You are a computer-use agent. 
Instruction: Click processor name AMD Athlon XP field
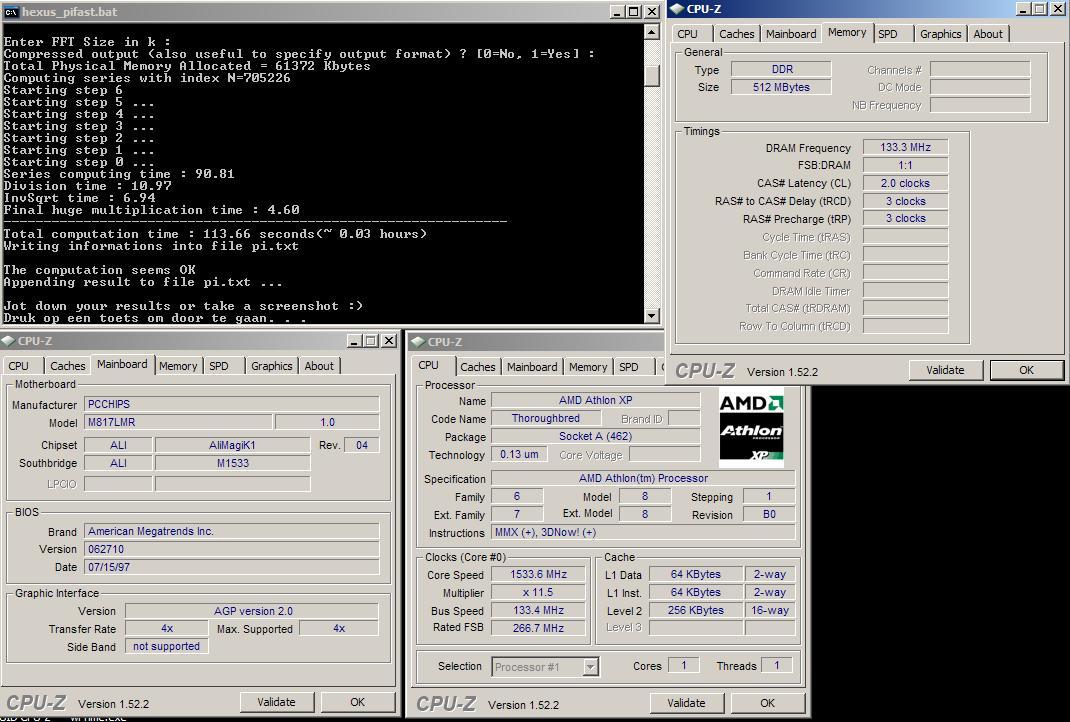(x=596, y=401)
